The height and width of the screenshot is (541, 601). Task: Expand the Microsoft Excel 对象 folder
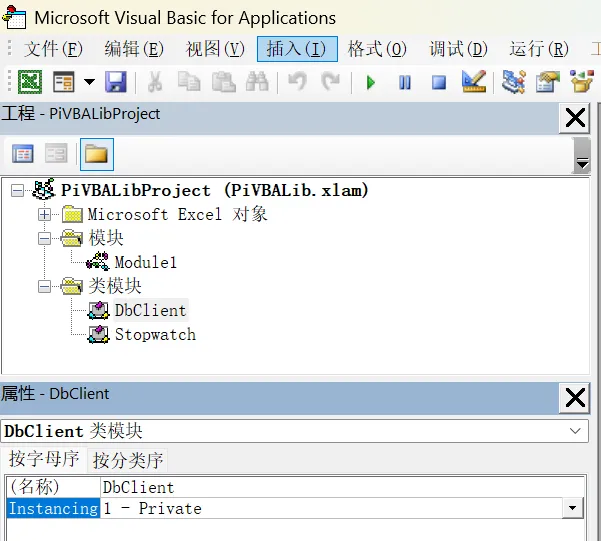pyautogui.click(x=44, y=214)
